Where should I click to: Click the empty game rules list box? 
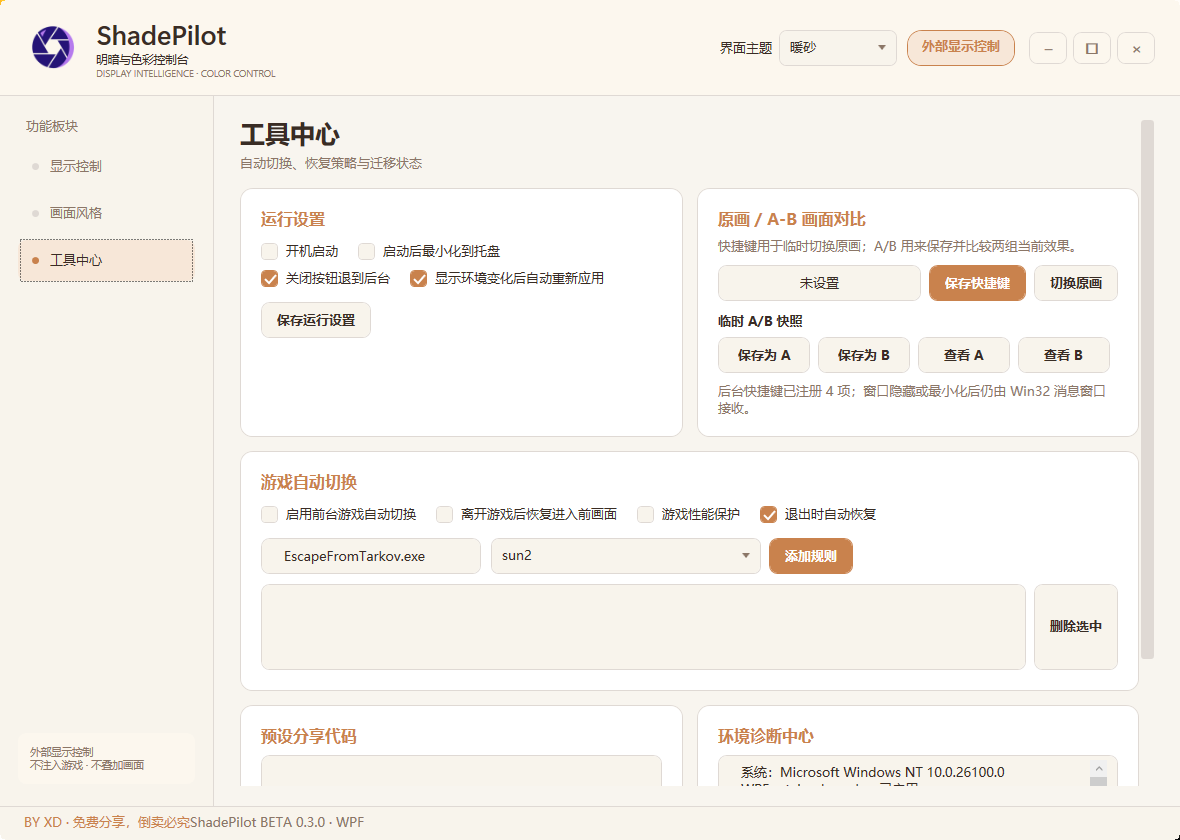click(x=643, y=626)
